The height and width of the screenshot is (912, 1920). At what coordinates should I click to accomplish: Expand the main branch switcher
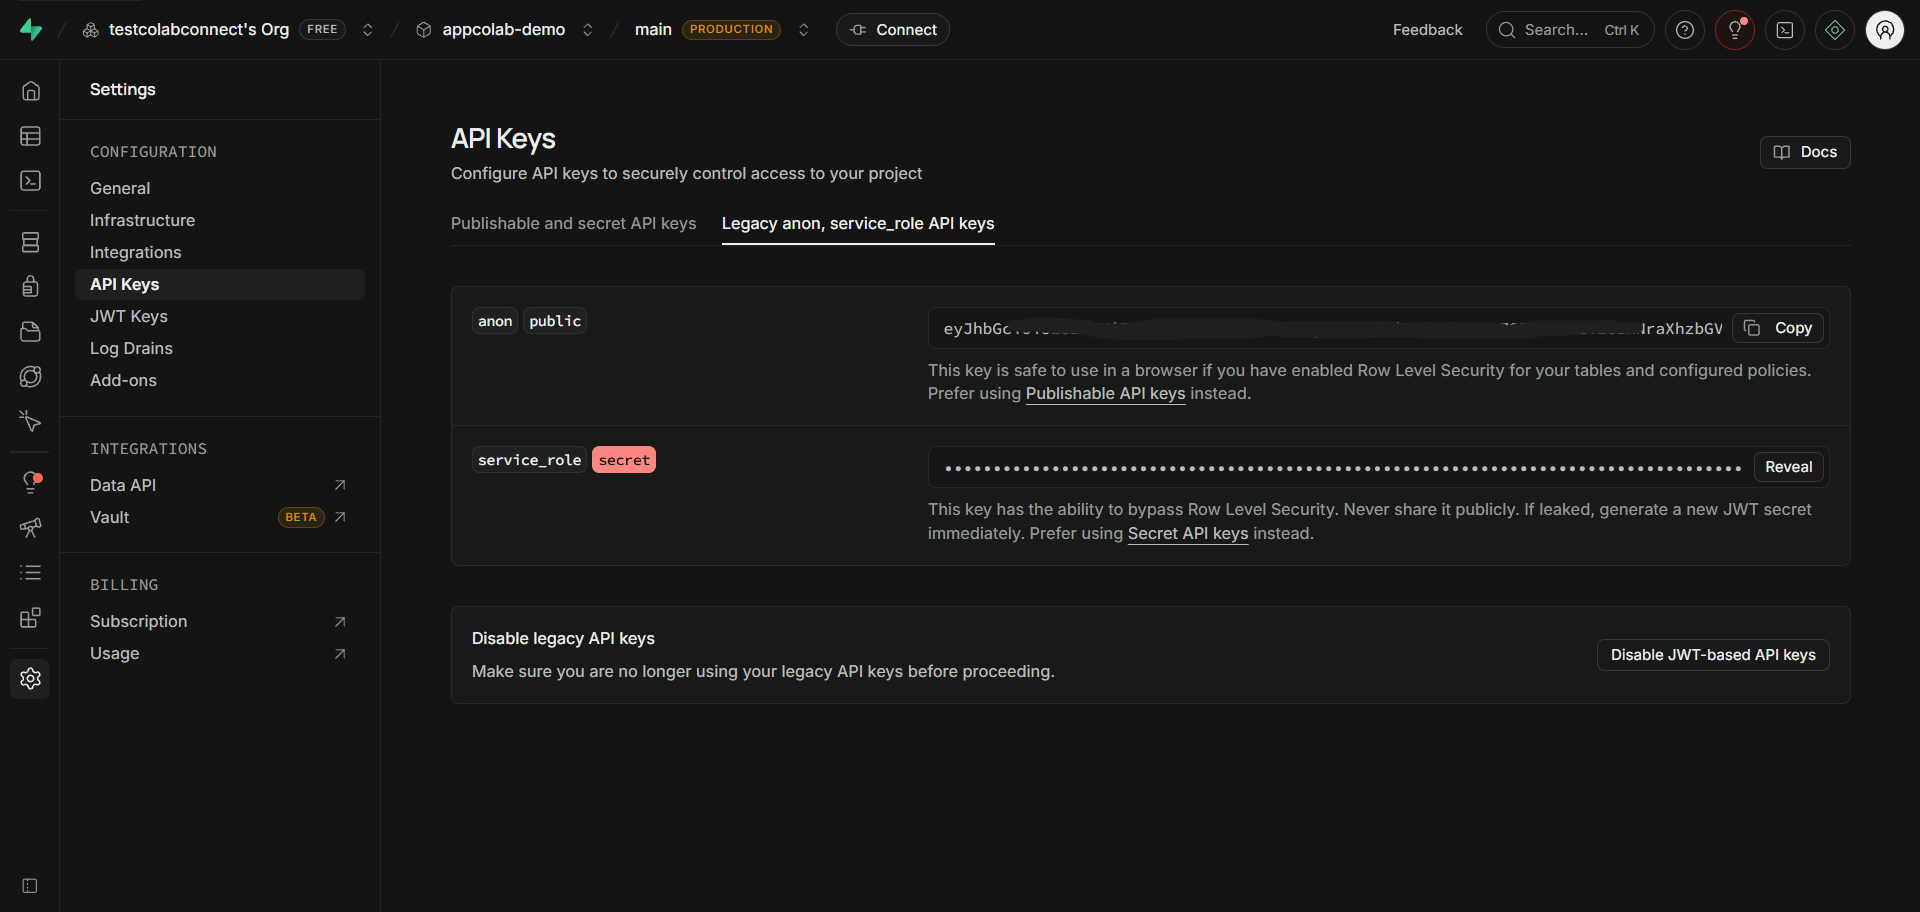pos(803,30)
